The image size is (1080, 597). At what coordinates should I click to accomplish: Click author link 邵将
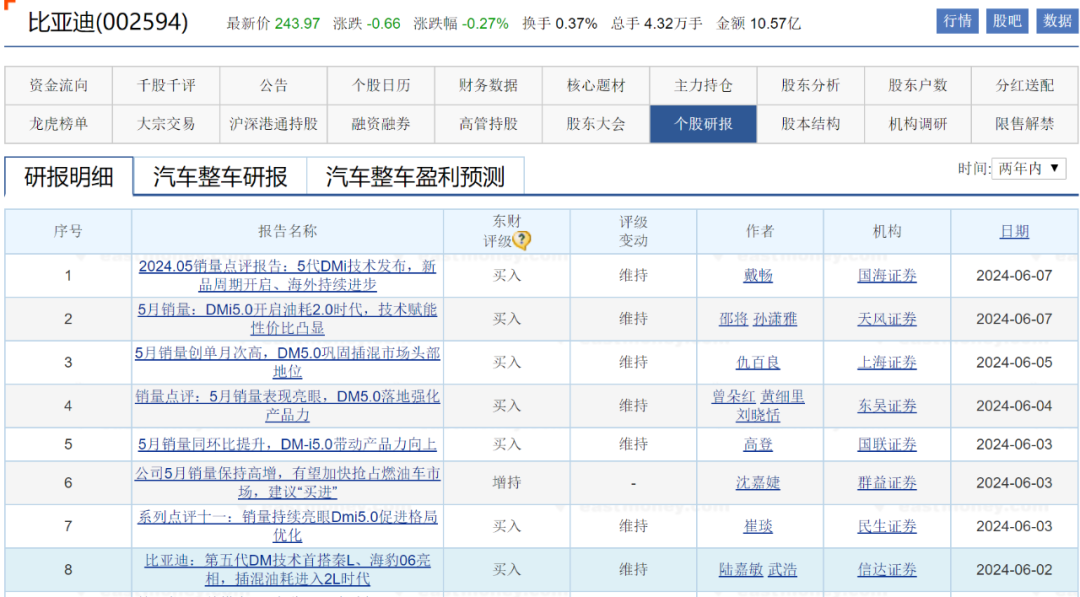point(733,319)
